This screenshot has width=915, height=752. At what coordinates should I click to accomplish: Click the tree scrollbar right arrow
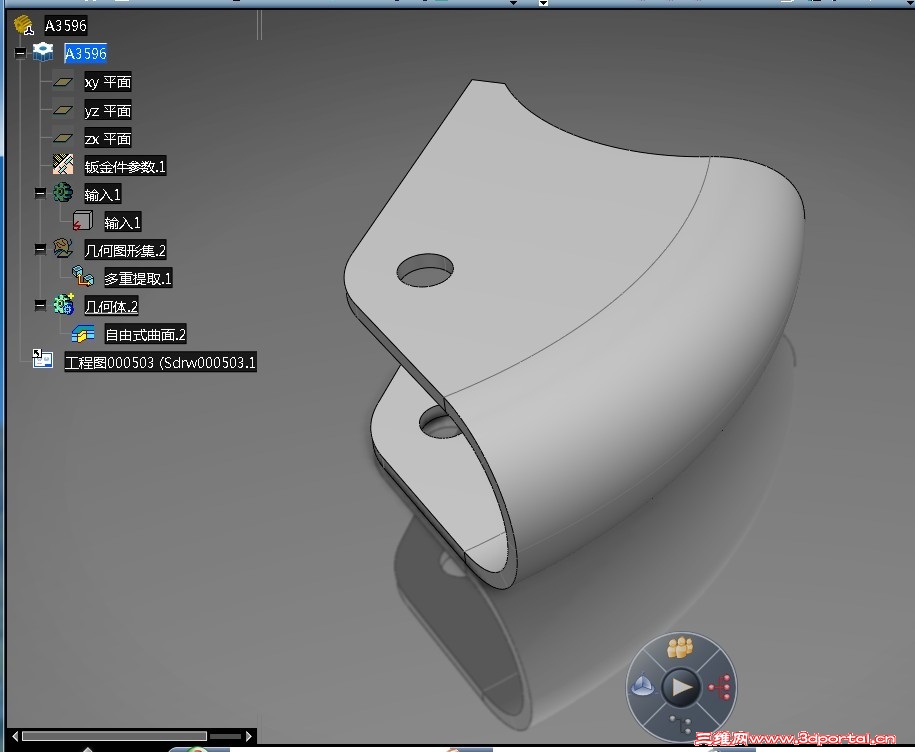[x=249, y=736]
